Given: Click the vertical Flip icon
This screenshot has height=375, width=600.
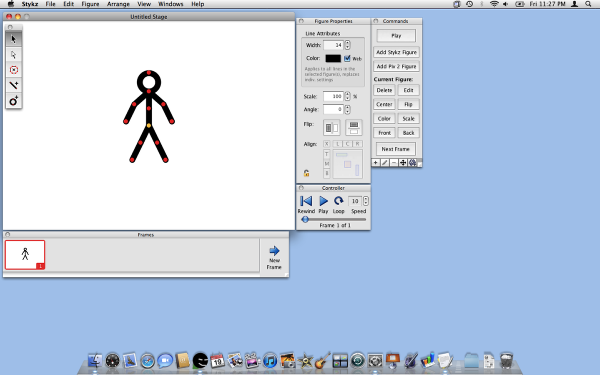Looking at the screenshot, I should tap(354, 128).
